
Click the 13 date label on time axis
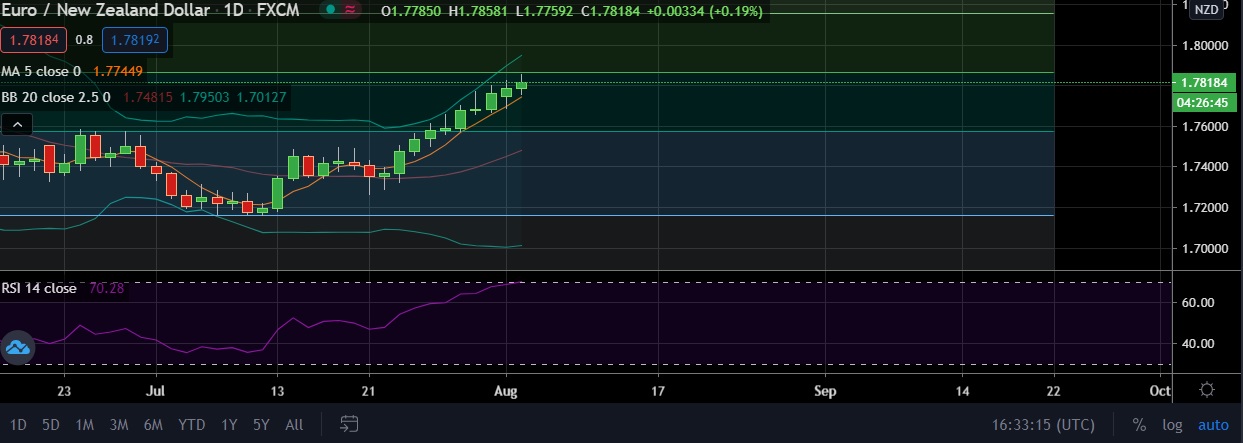tap(277, 390)
